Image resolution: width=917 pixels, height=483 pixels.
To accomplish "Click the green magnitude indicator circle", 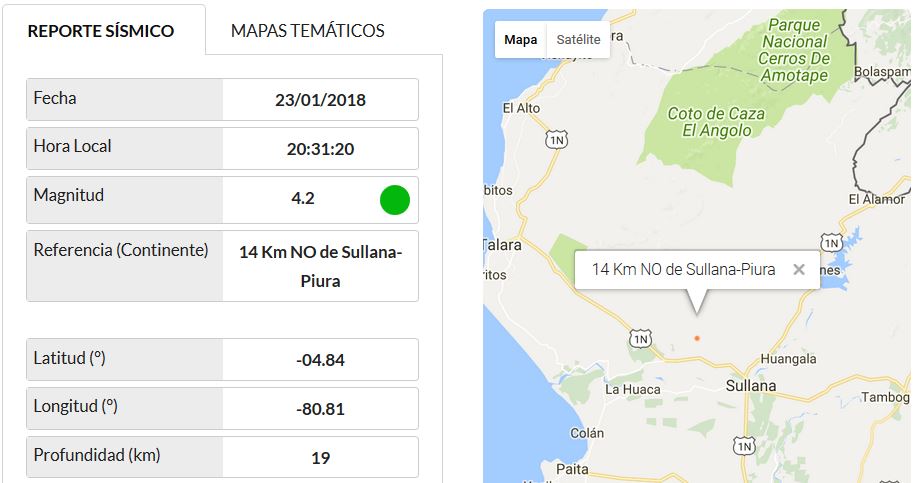I will 395,200.
